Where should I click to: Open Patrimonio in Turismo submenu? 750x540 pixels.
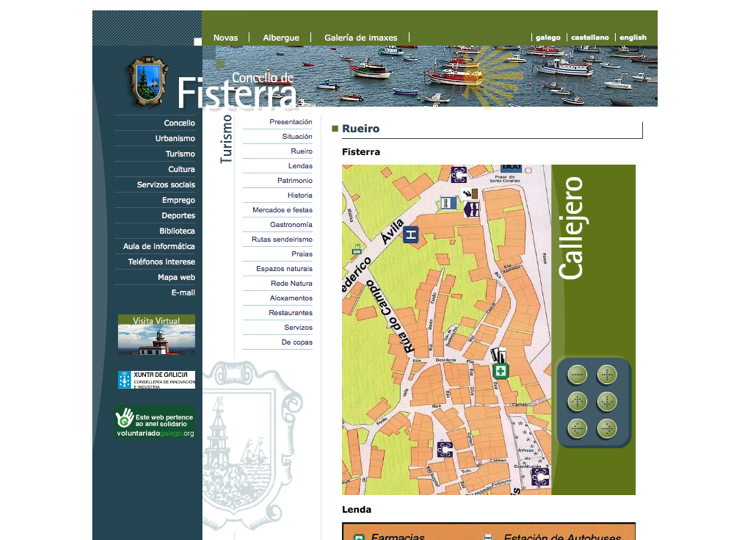click(x=295, y=180)
